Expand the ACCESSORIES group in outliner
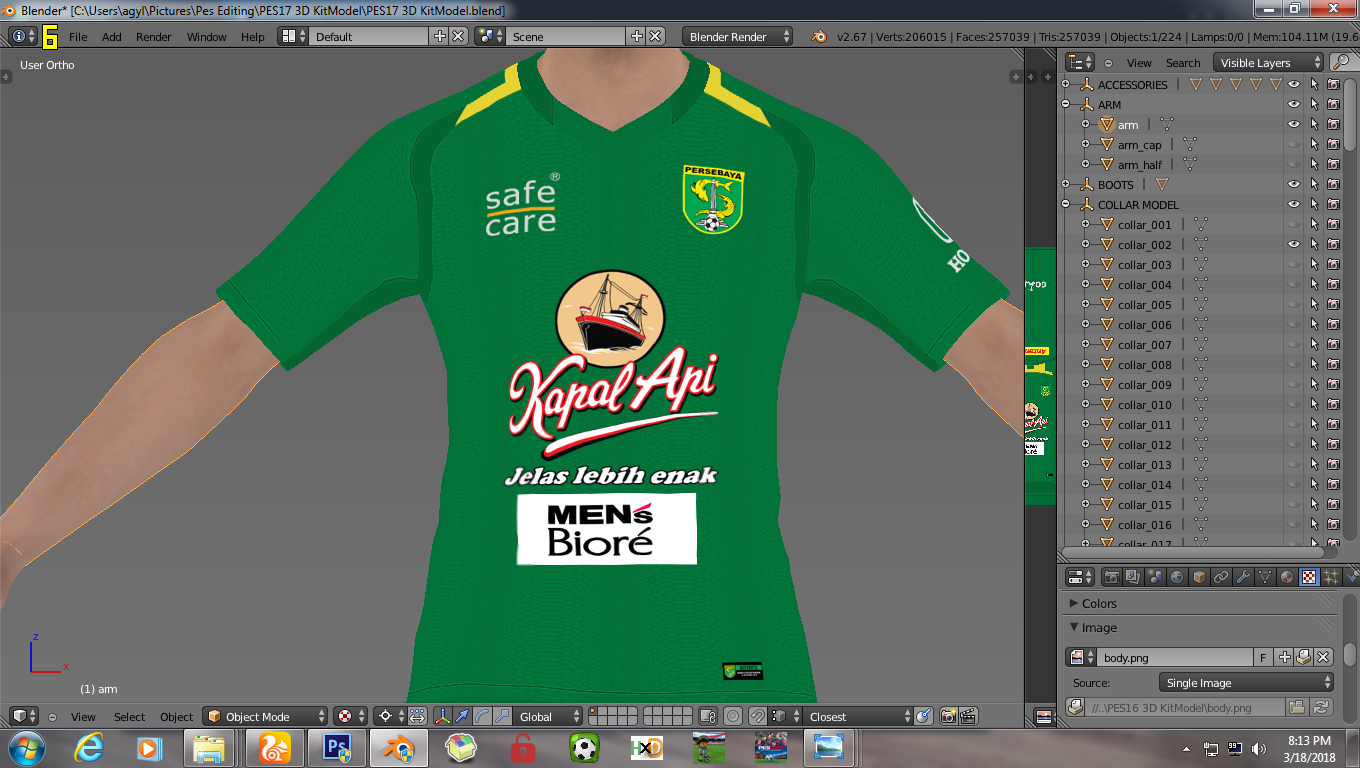The image size is (1360, 768). click(x=1066, y=85)
